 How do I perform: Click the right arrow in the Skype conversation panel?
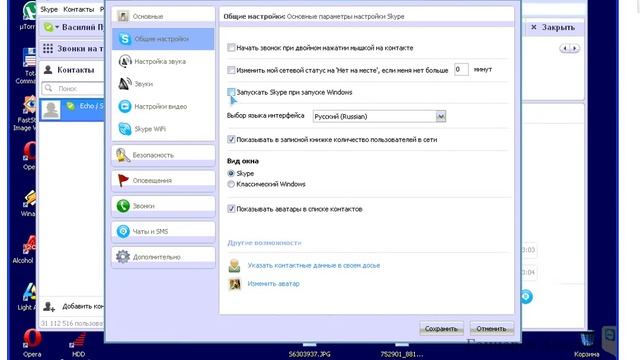click(574, 49)
